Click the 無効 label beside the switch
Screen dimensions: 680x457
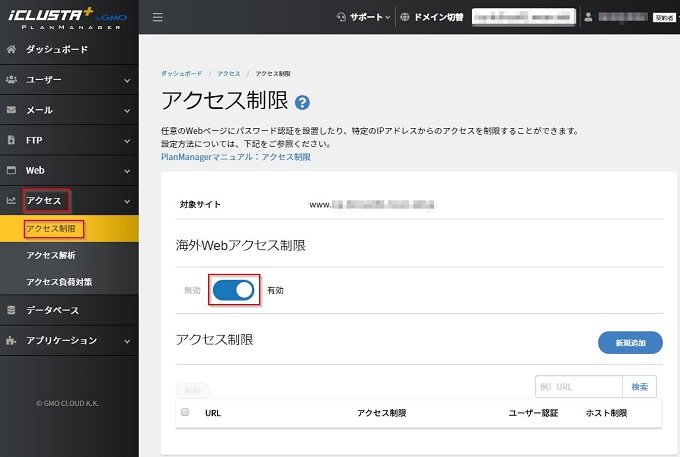click(x=193, y=290)
